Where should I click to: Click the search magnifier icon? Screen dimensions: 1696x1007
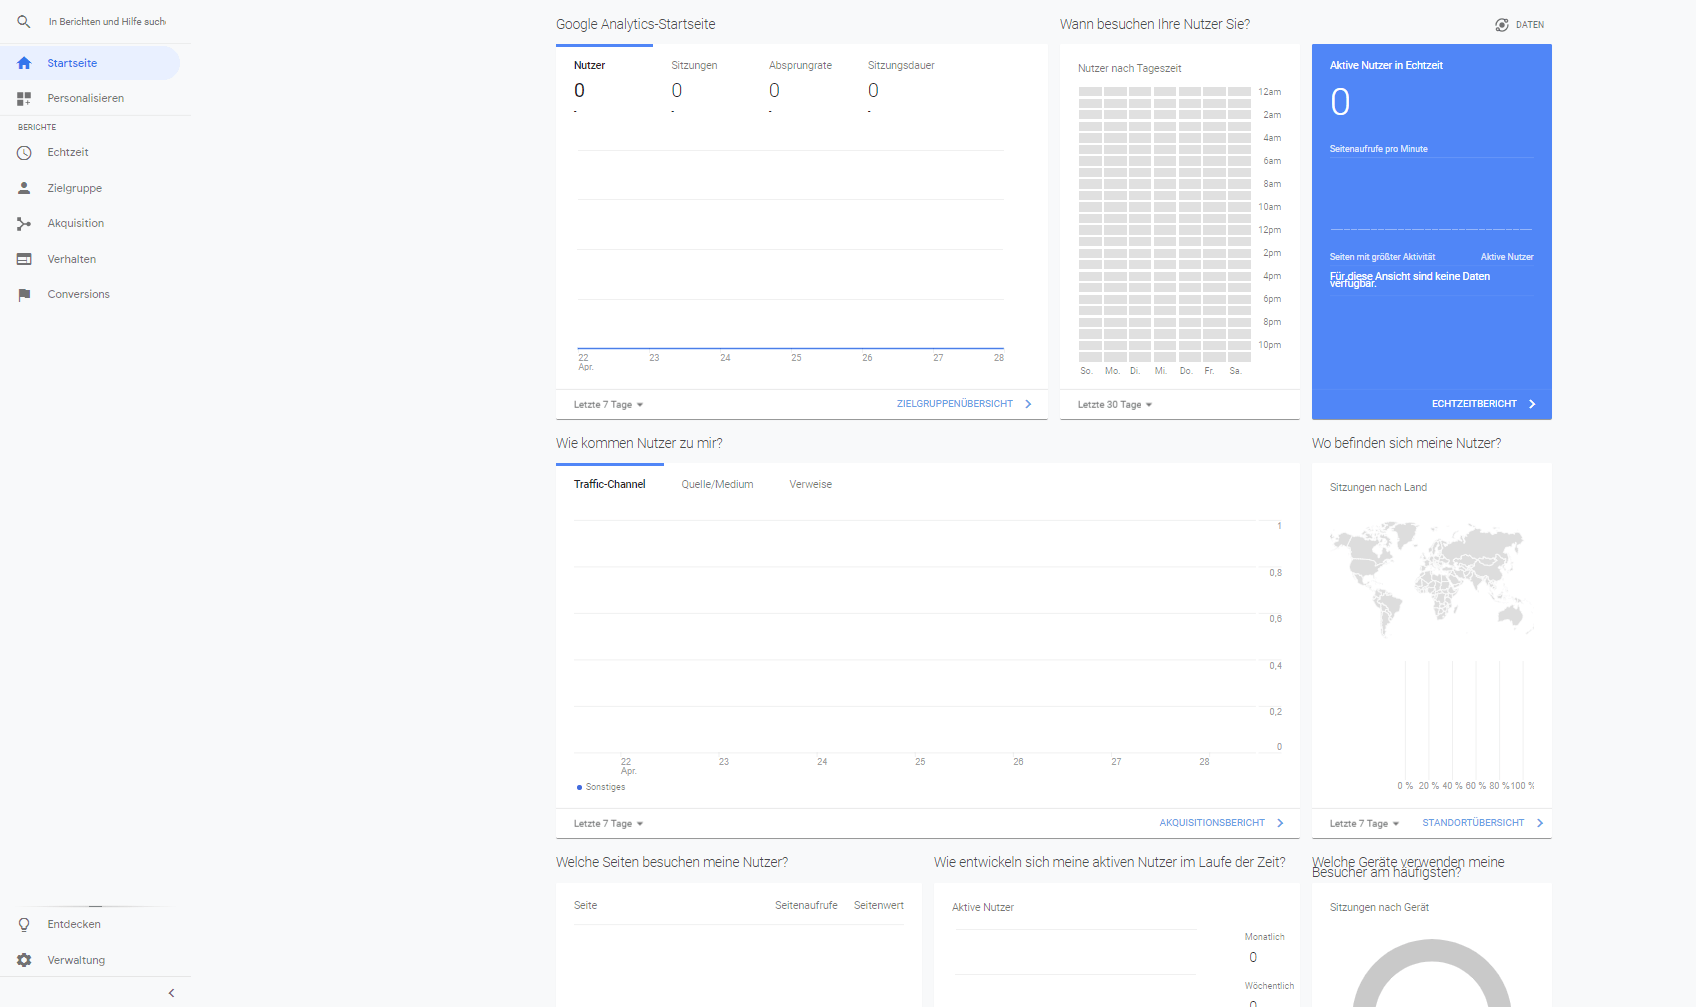point(24,21)
